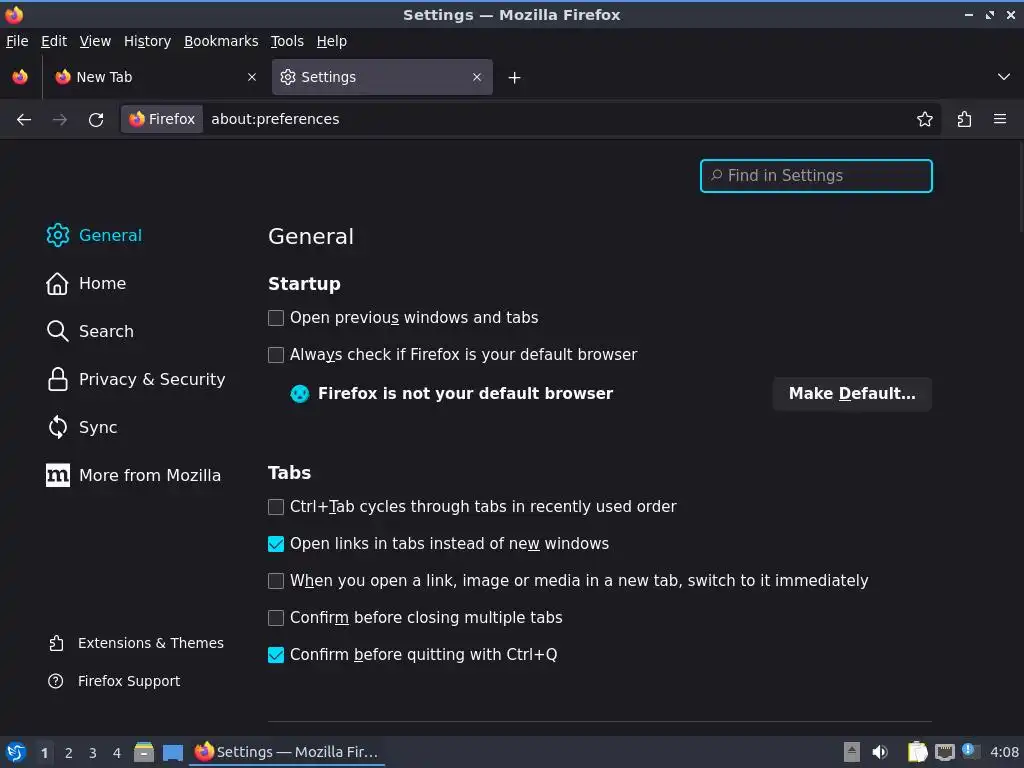
Task: Click the update notification tray icon
Action: [970, 751]
